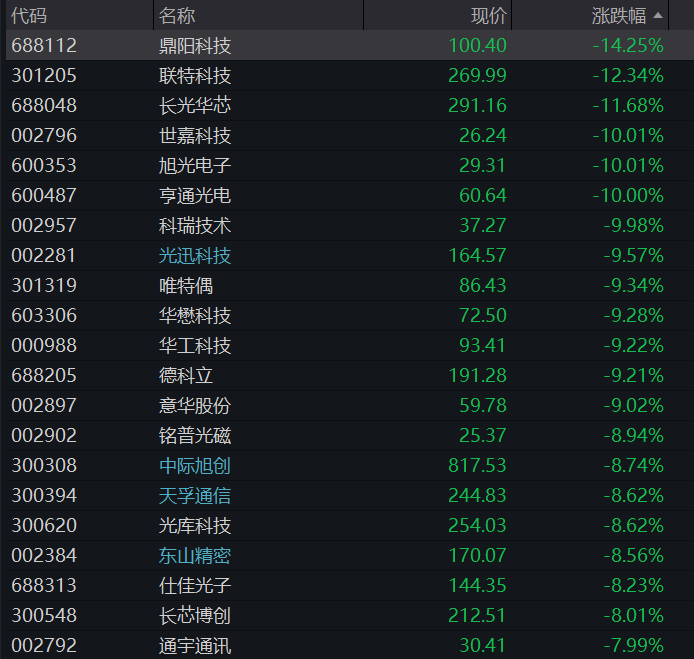Select stock code 301319 唯特偶
This screenshot has height=659, width=694.
(x=44, y=285)
